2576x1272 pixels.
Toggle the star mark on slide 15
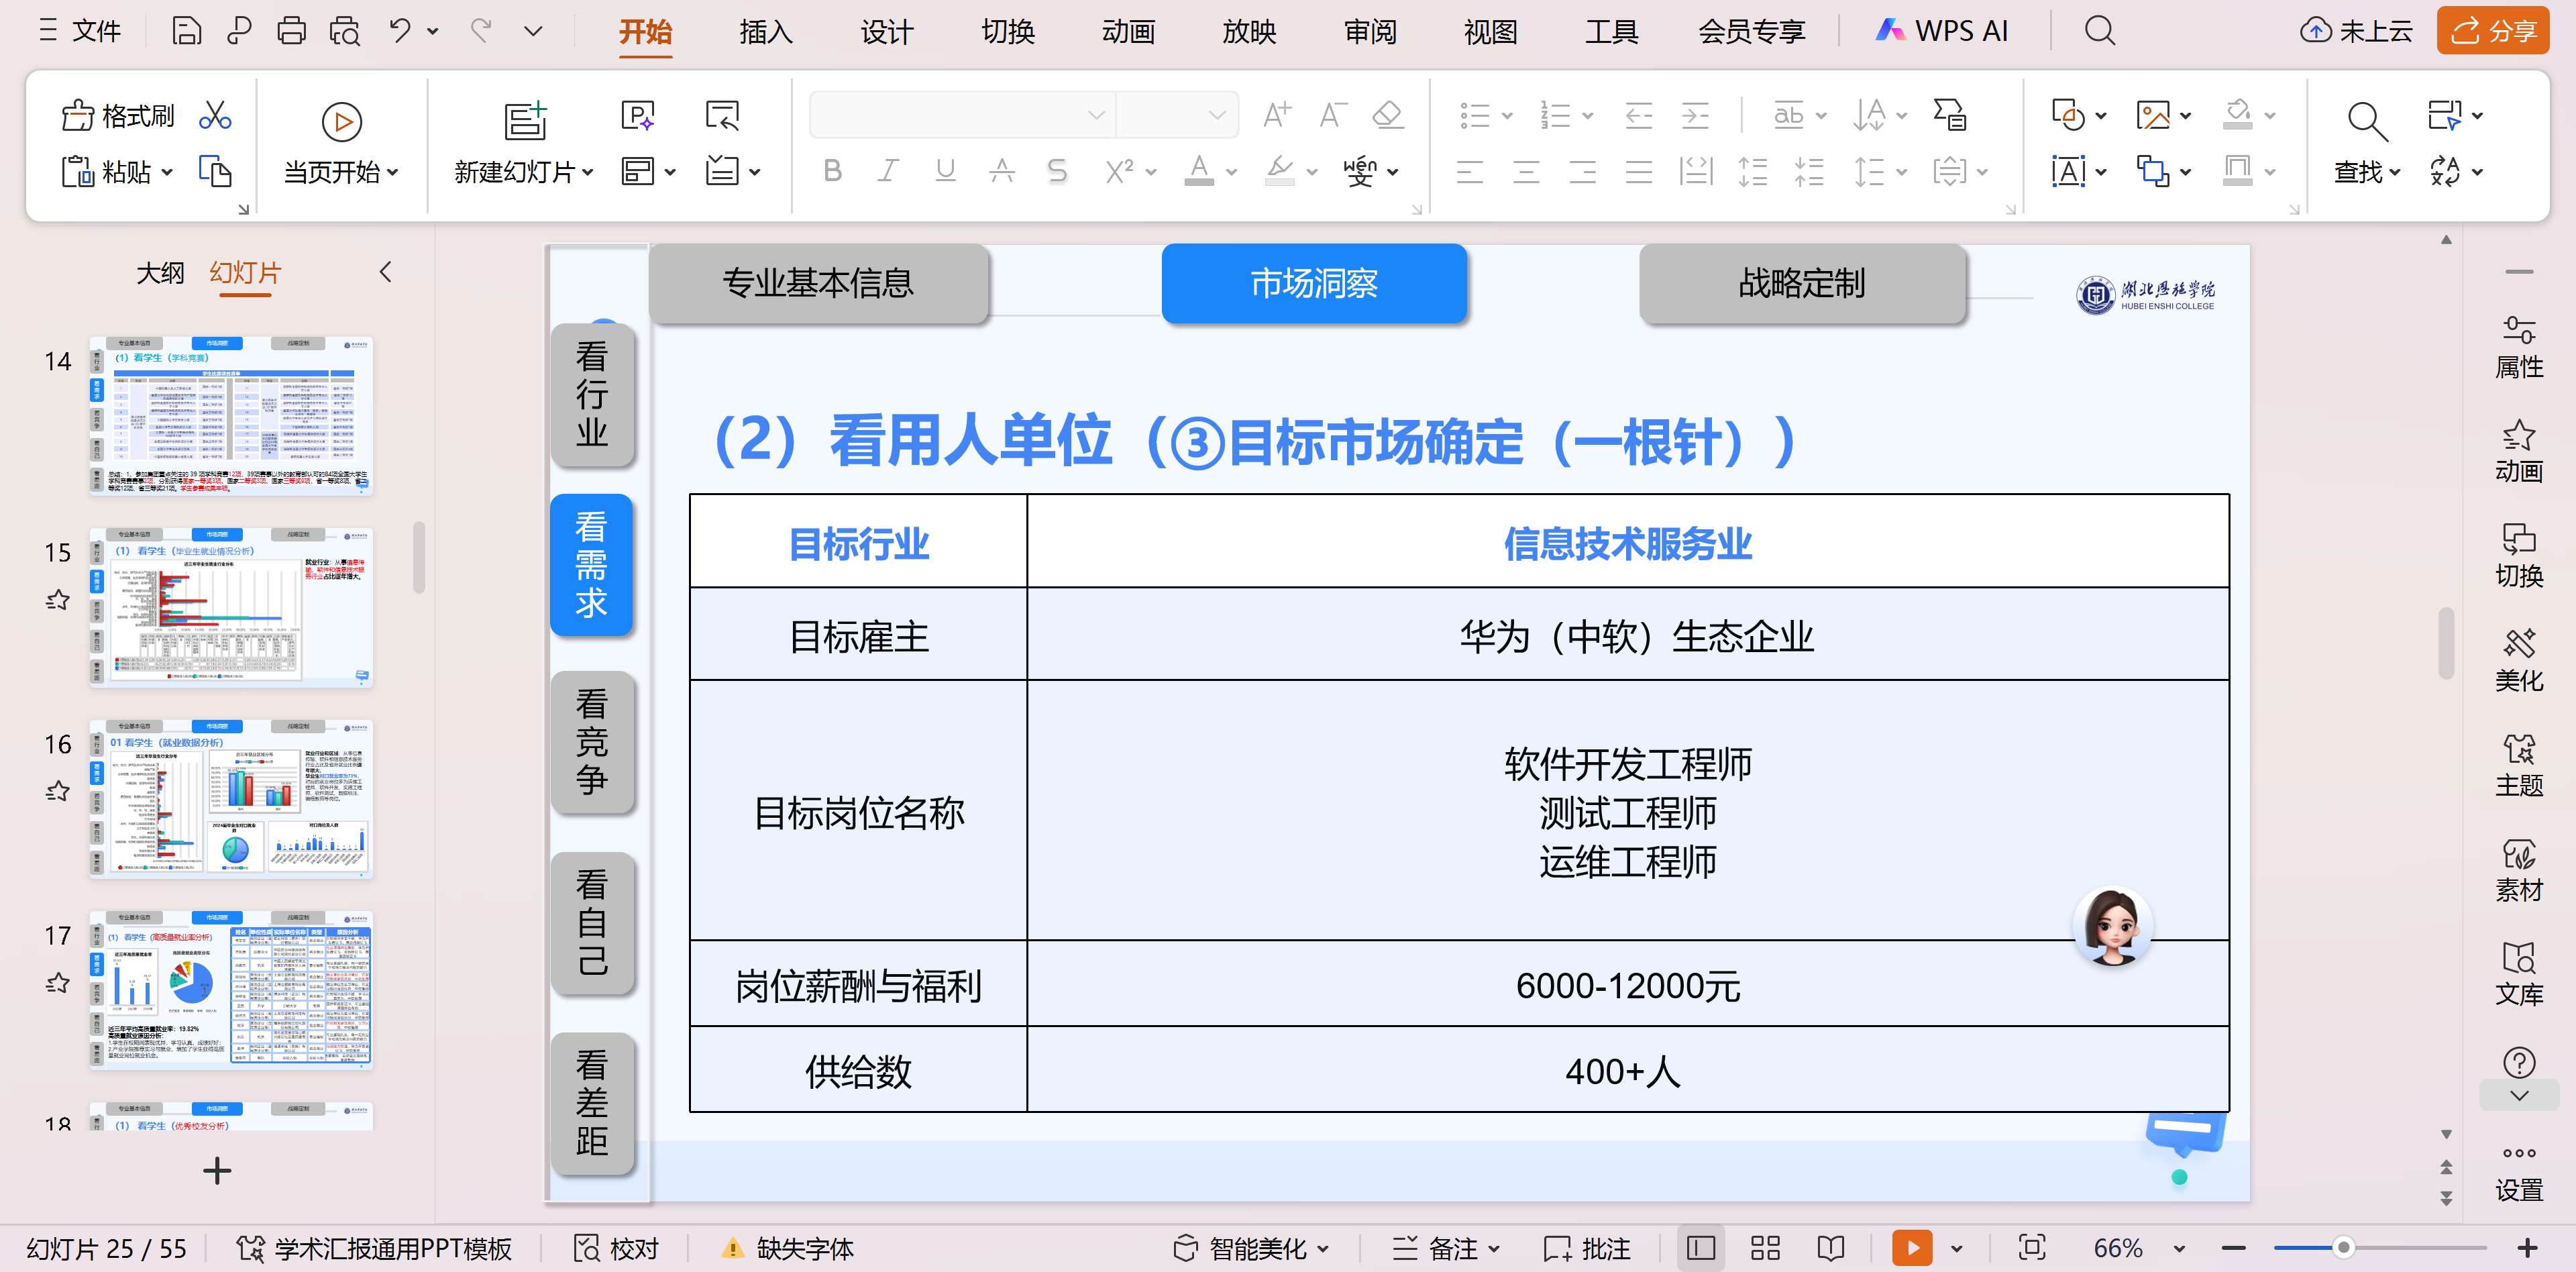click(x=58, y=600)
